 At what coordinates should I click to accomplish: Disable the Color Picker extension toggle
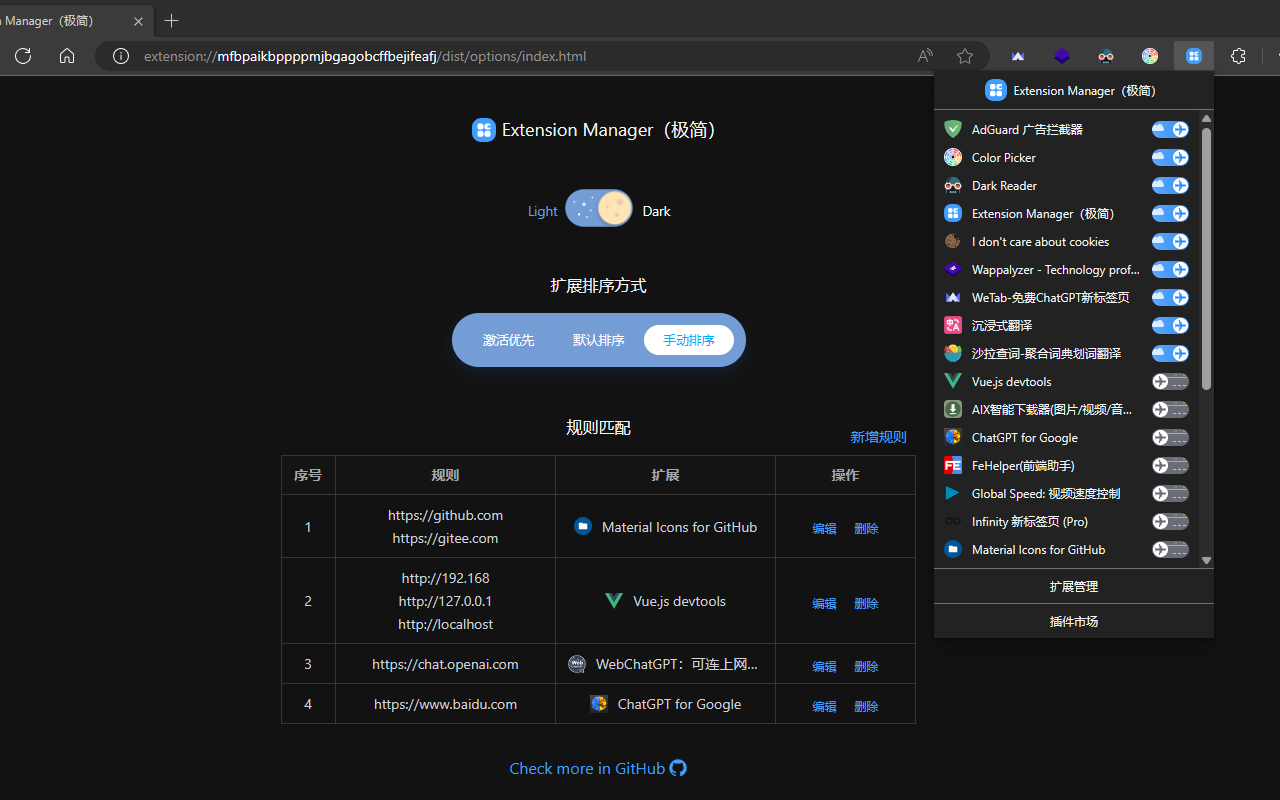pyautogui.click(x=1170, y=157)
